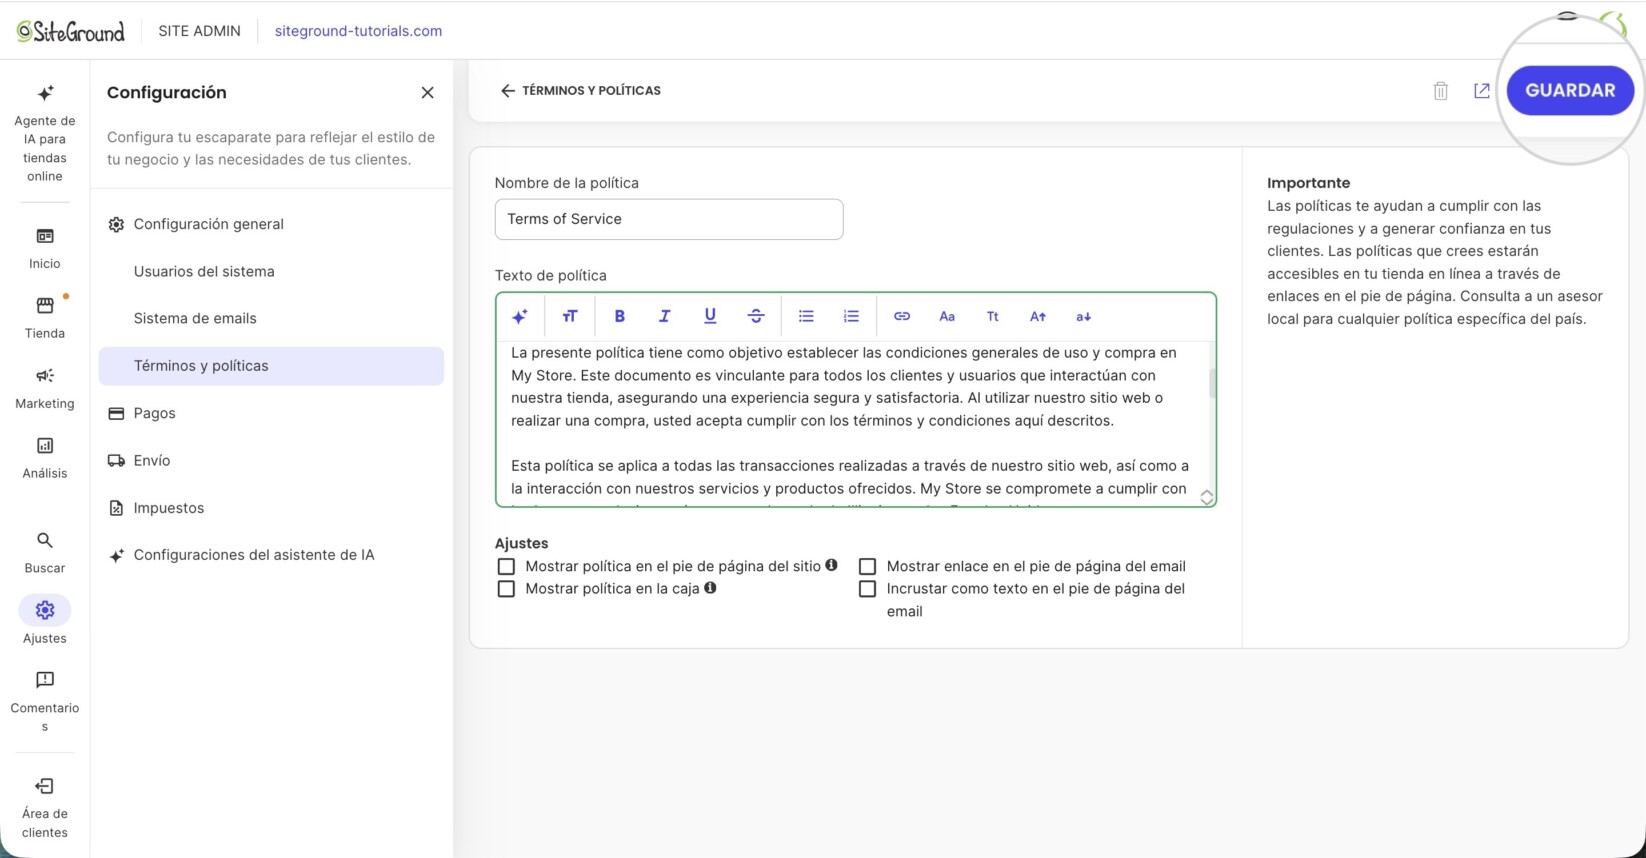Open Marketing section in sidebar
The image size is (1646, 858).
(x=45, y=388)
